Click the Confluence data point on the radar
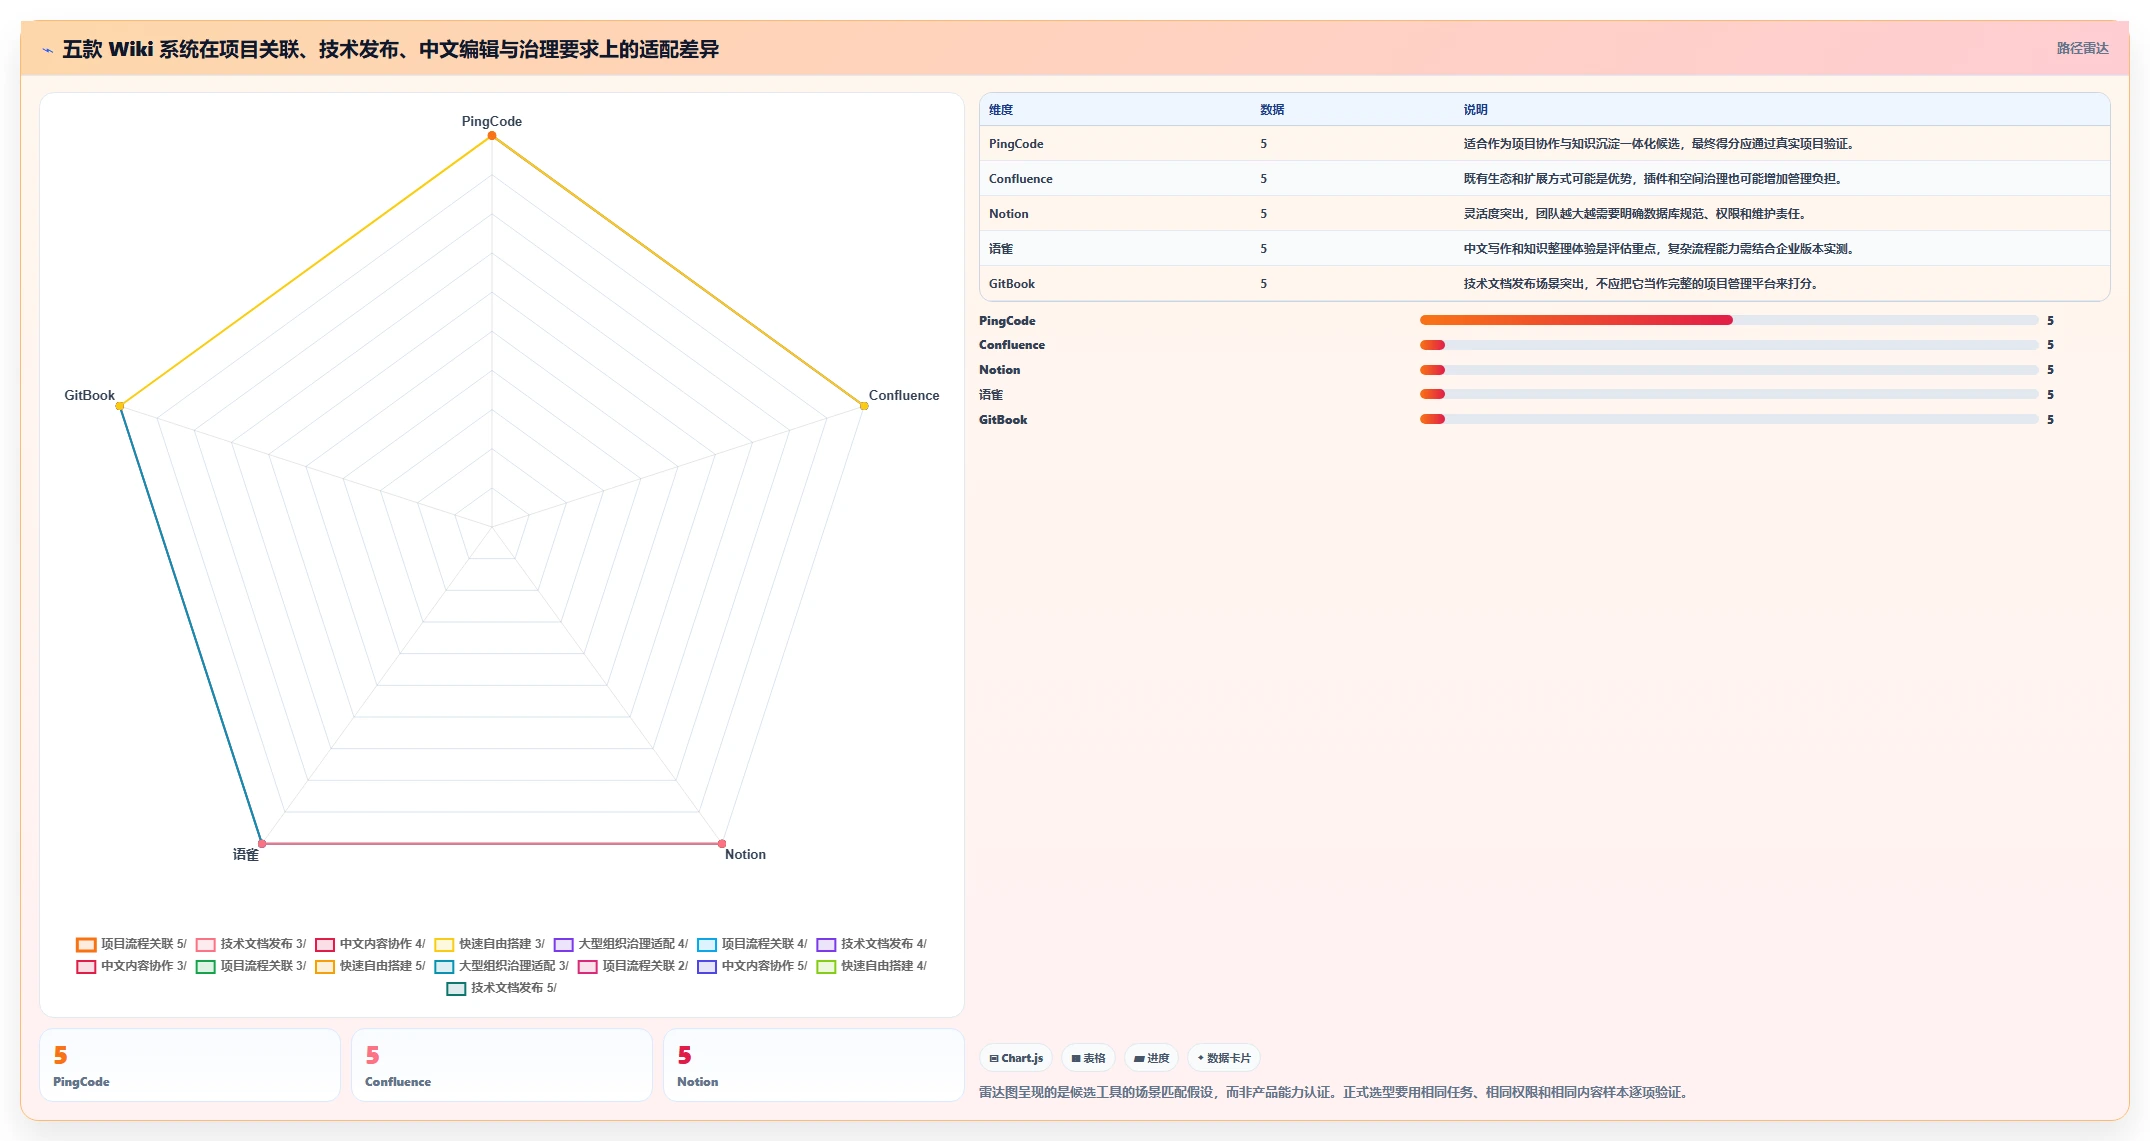Screen dimensions: 2150x1141 point(864,406)
